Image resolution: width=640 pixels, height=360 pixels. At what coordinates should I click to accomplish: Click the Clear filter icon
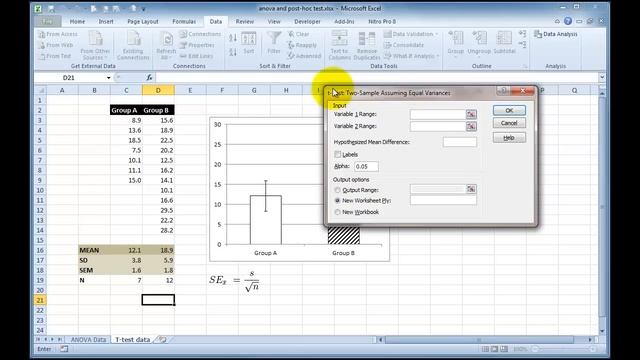(291, 34)
